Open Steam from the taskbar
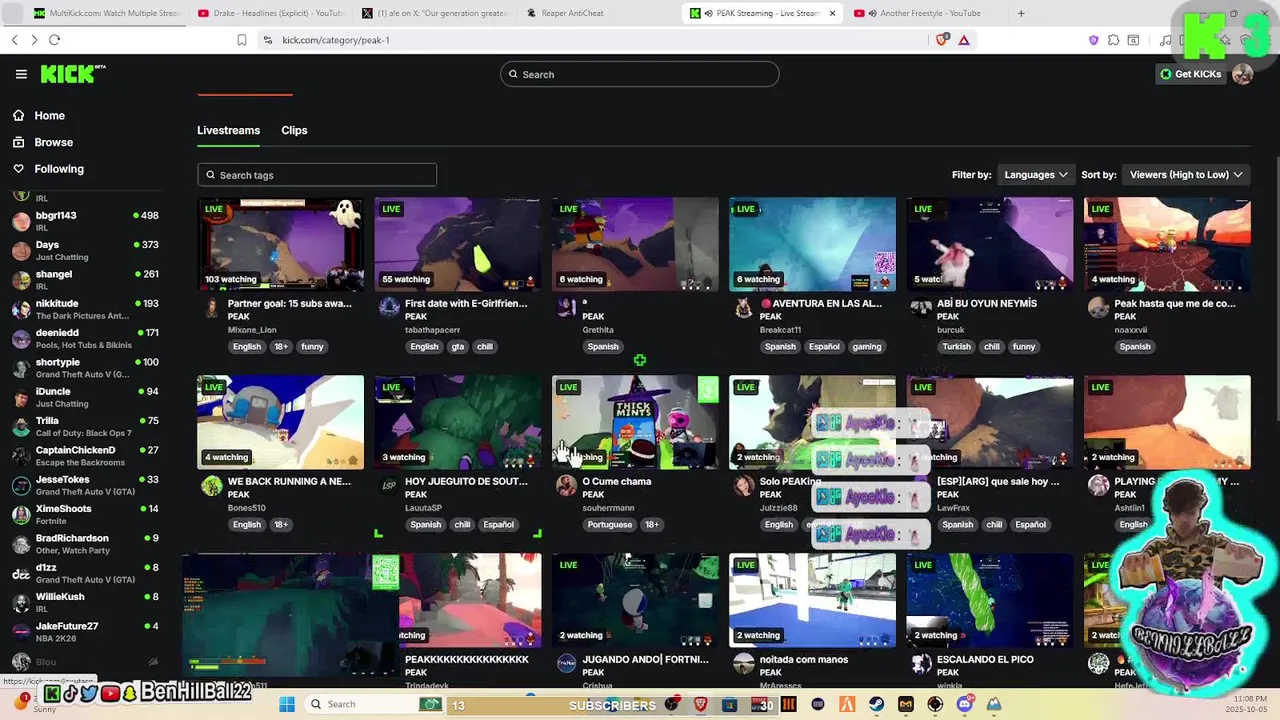Screen dimensions: 1280x720 [877, 705]
